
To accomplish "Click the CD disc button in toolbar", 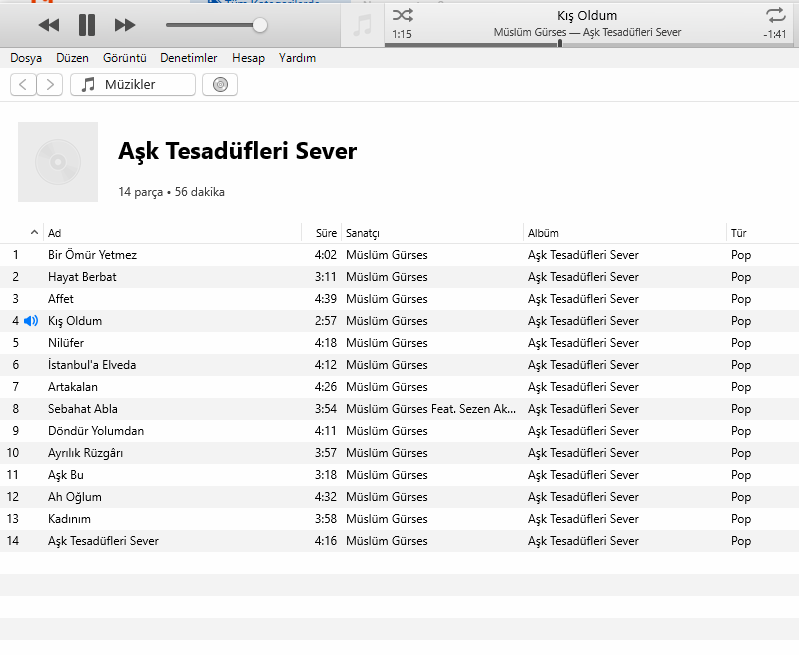I will tap(220, 85).
